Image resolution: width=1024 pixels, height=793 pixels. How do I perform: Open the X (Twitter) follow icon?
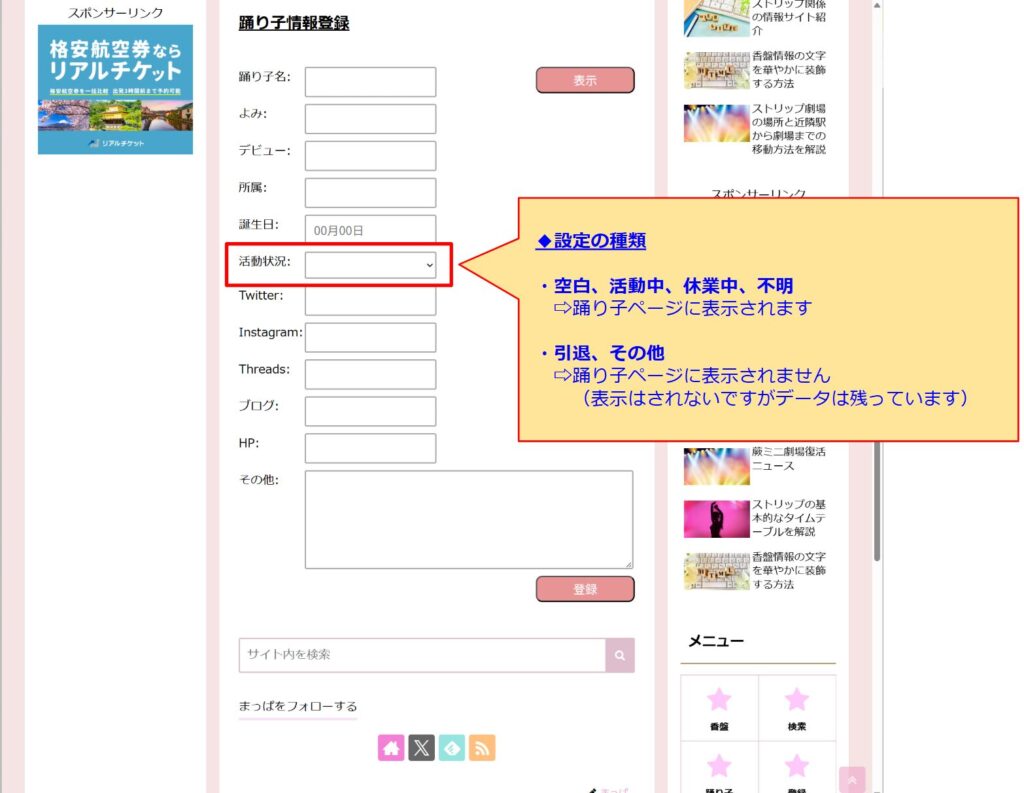point(421,747)
